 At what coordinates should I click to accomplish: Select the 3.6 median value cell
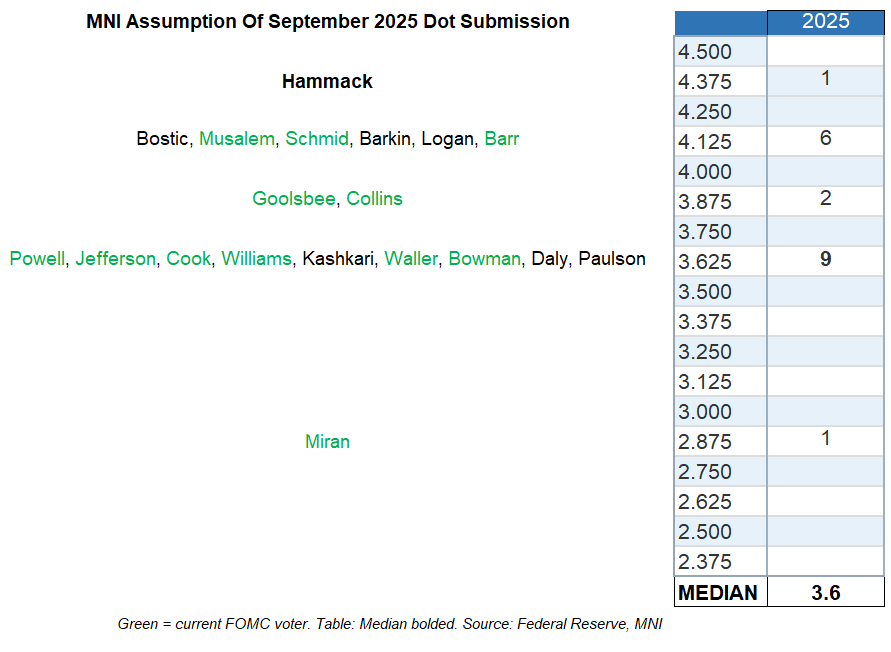tap(825, 593)
